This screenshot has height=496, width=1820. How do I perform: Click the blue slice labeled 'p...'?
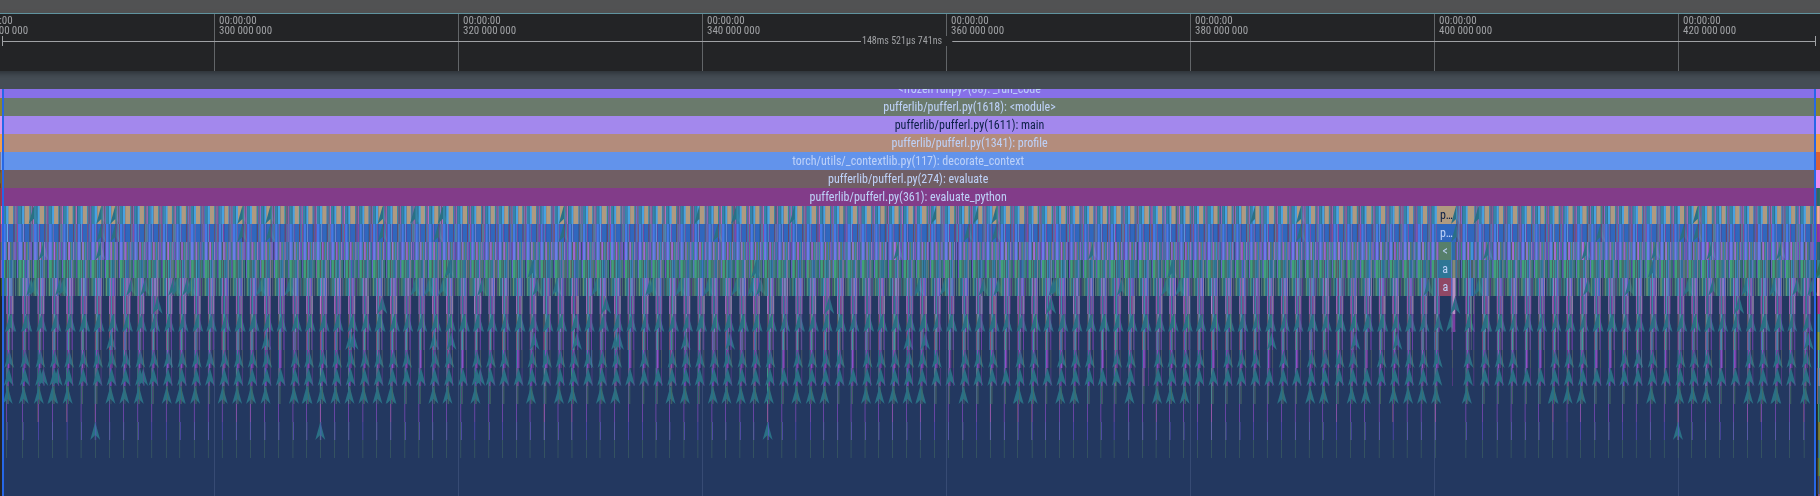click(1445, 233)
